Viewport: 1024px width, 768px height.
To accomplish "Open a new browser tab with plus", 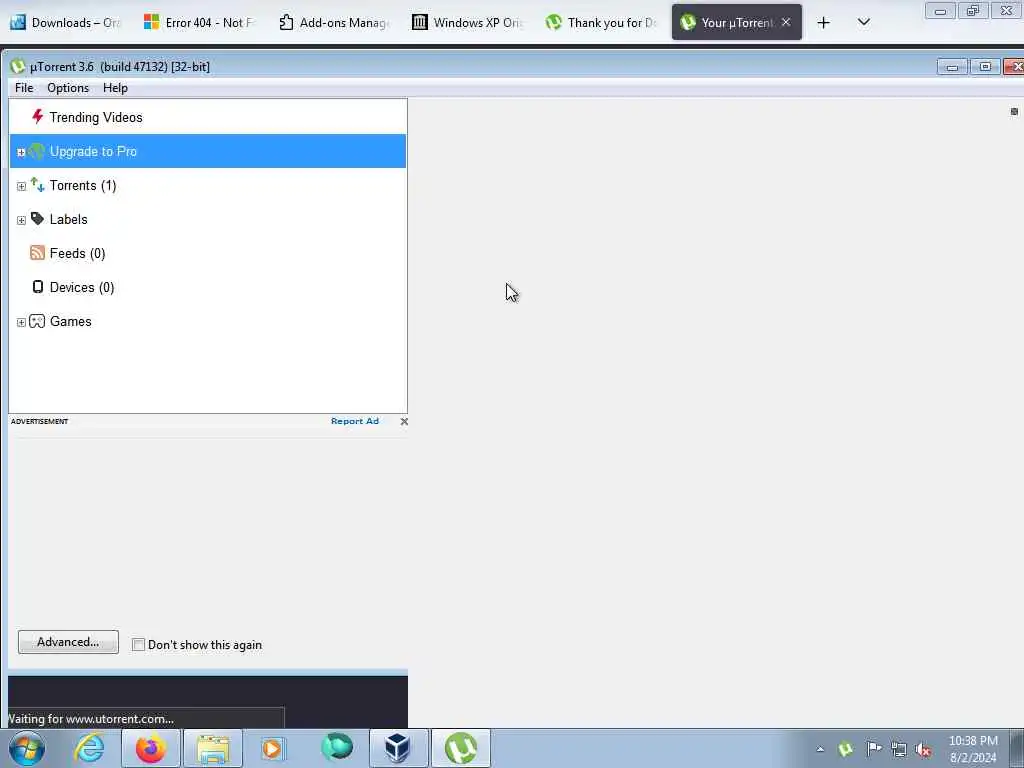I will pyautogui.click(x=824, y=23).
